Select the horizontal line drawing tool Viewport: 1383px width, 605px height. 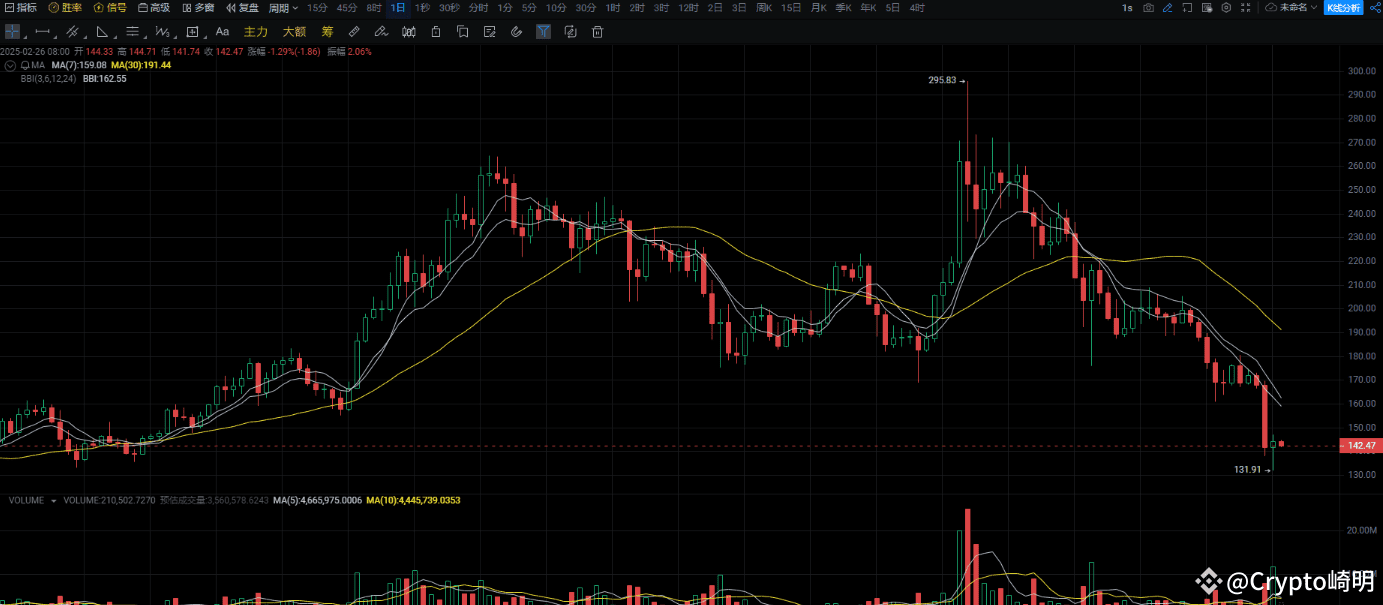(x=41, y=31)
